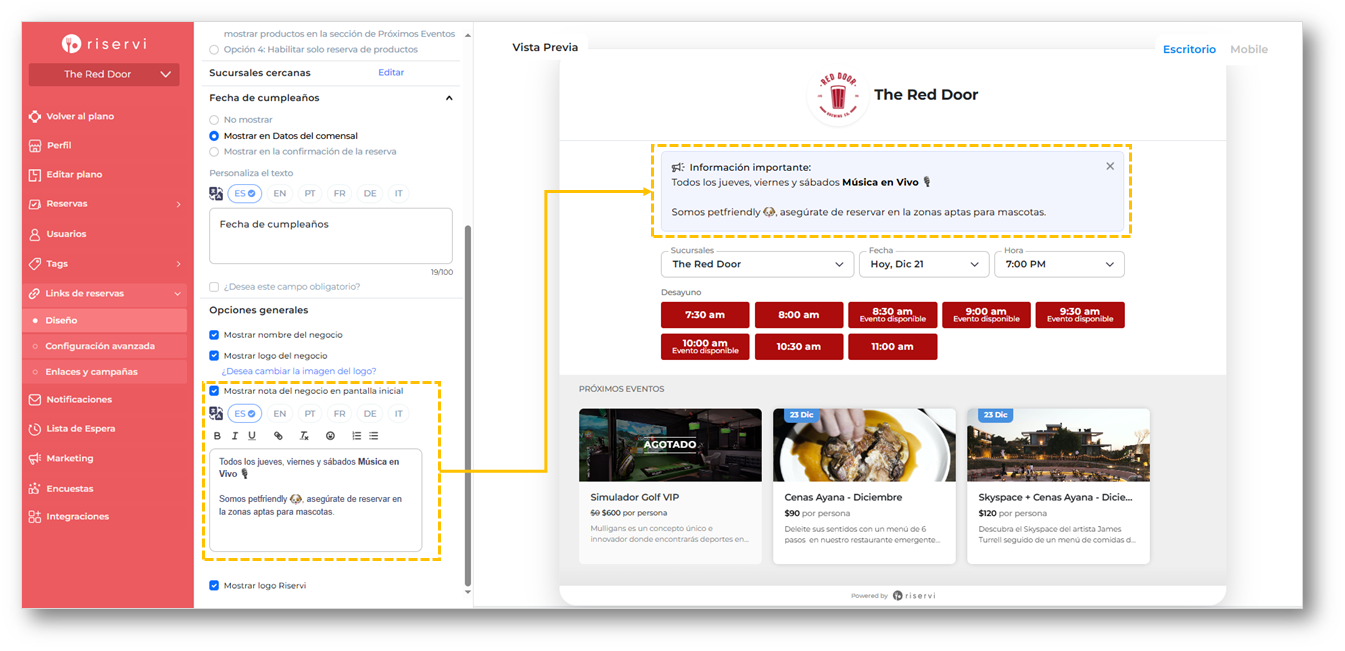Click the ¿Desea cambiar la imagen del logo? link
The image size is (1345, 651).
[299, 371]
